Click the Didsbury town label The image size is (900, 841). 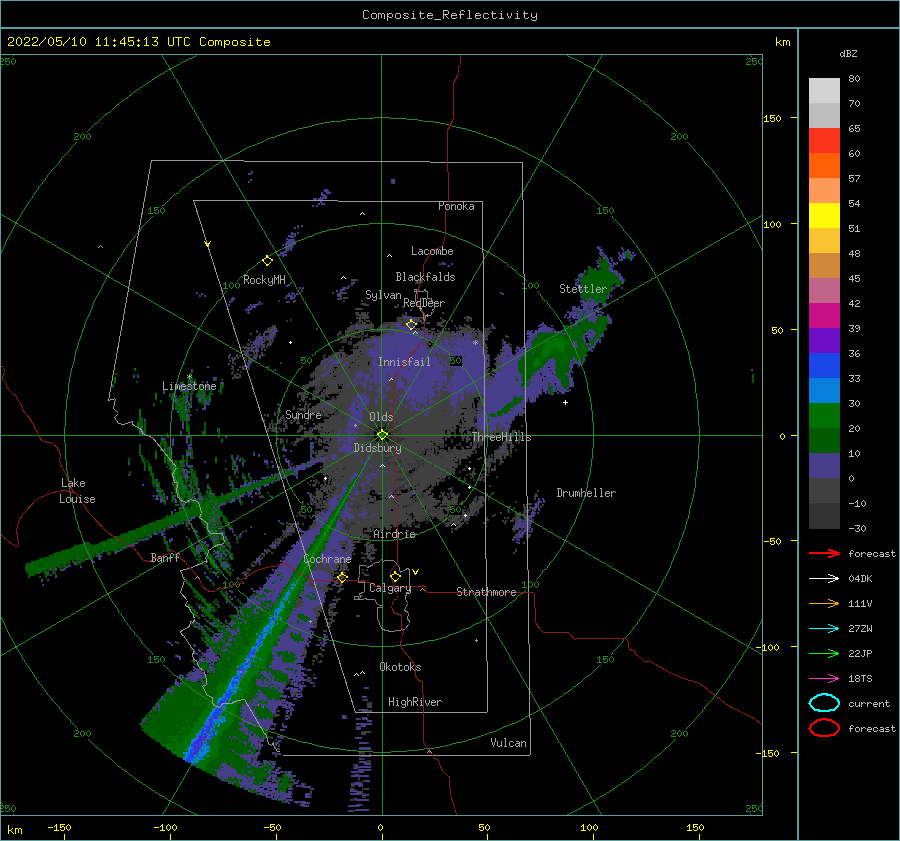coord(377,448)
